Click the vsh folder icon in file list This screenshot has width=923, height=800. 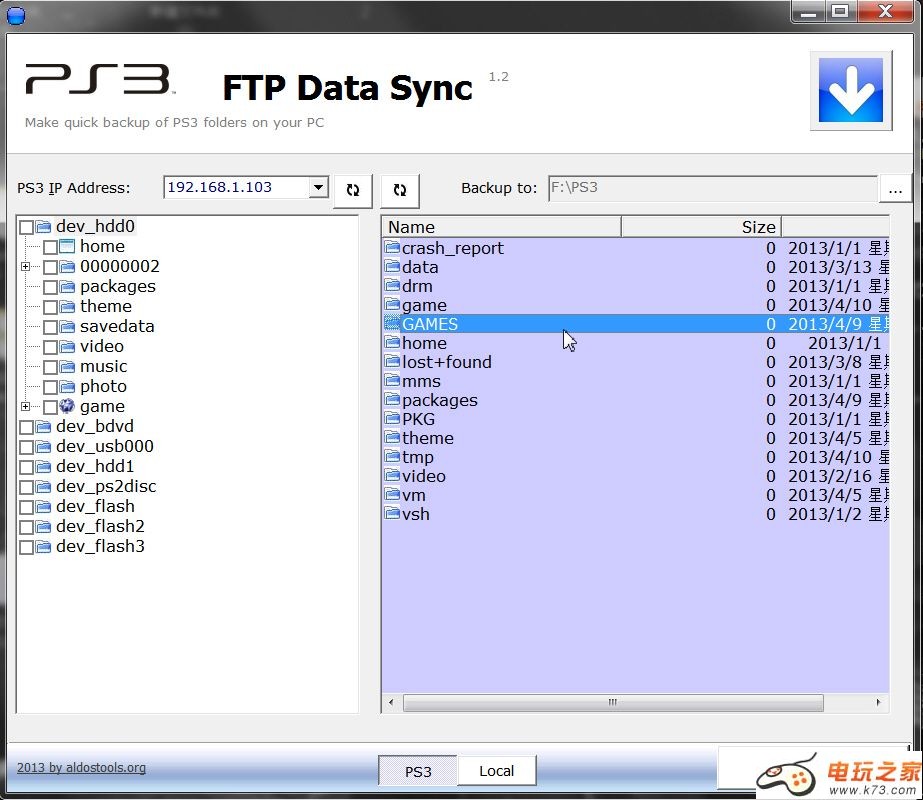pyautogui.click(x=393, y=514)
